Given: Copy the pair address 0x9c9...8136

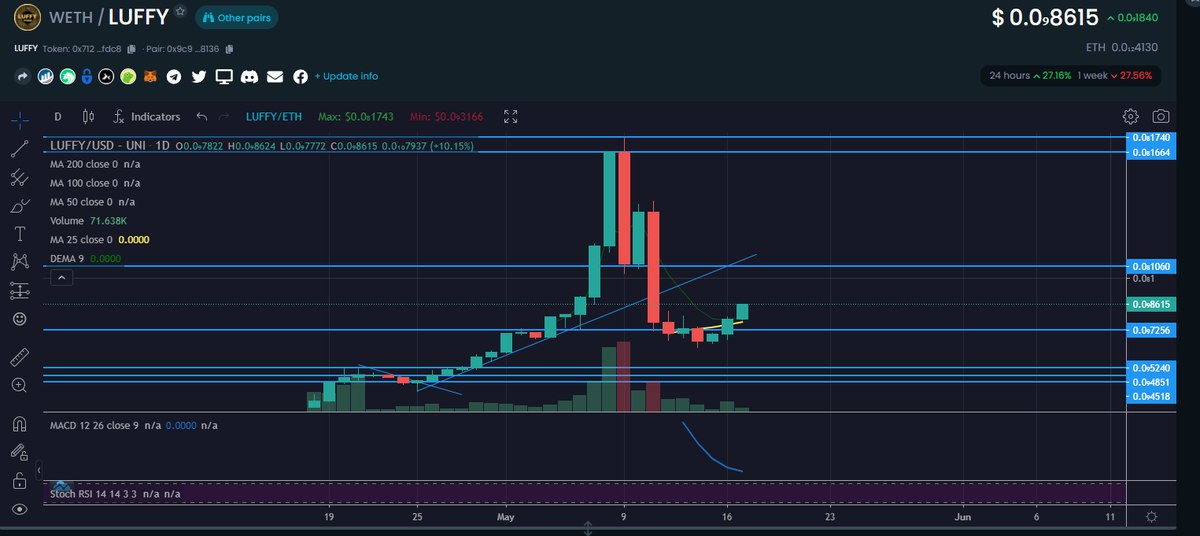Looking at the screenshot, I should point(229,48).
